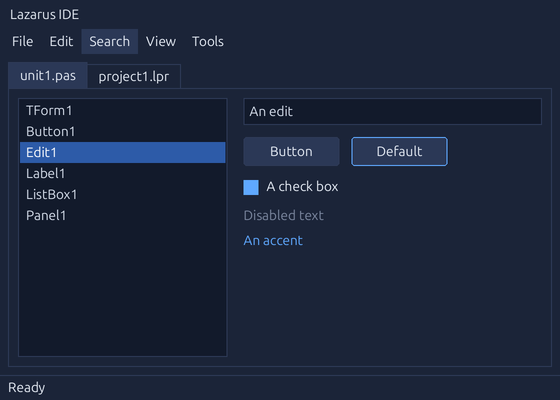Switch to the unit1.pas tab
The image size is (560, 400).
coord(48,75)
